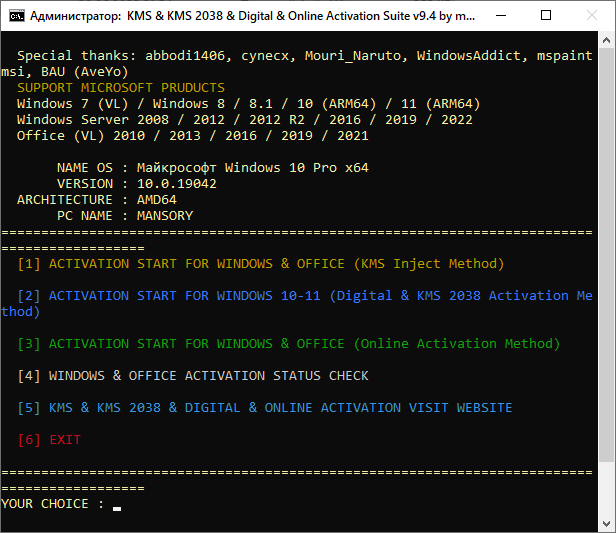Pick option [3] Online Activation Method
616x533 pixels.
pyautogui.click(x=289, y=344)
